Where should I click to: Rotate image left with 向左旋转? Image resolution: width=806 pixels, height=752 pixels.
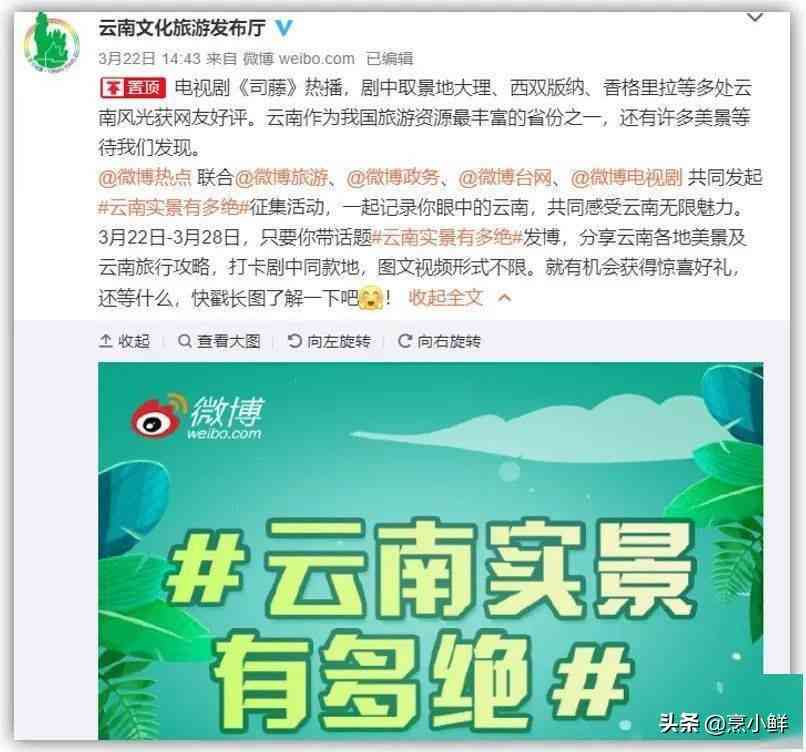coord(329,341)
